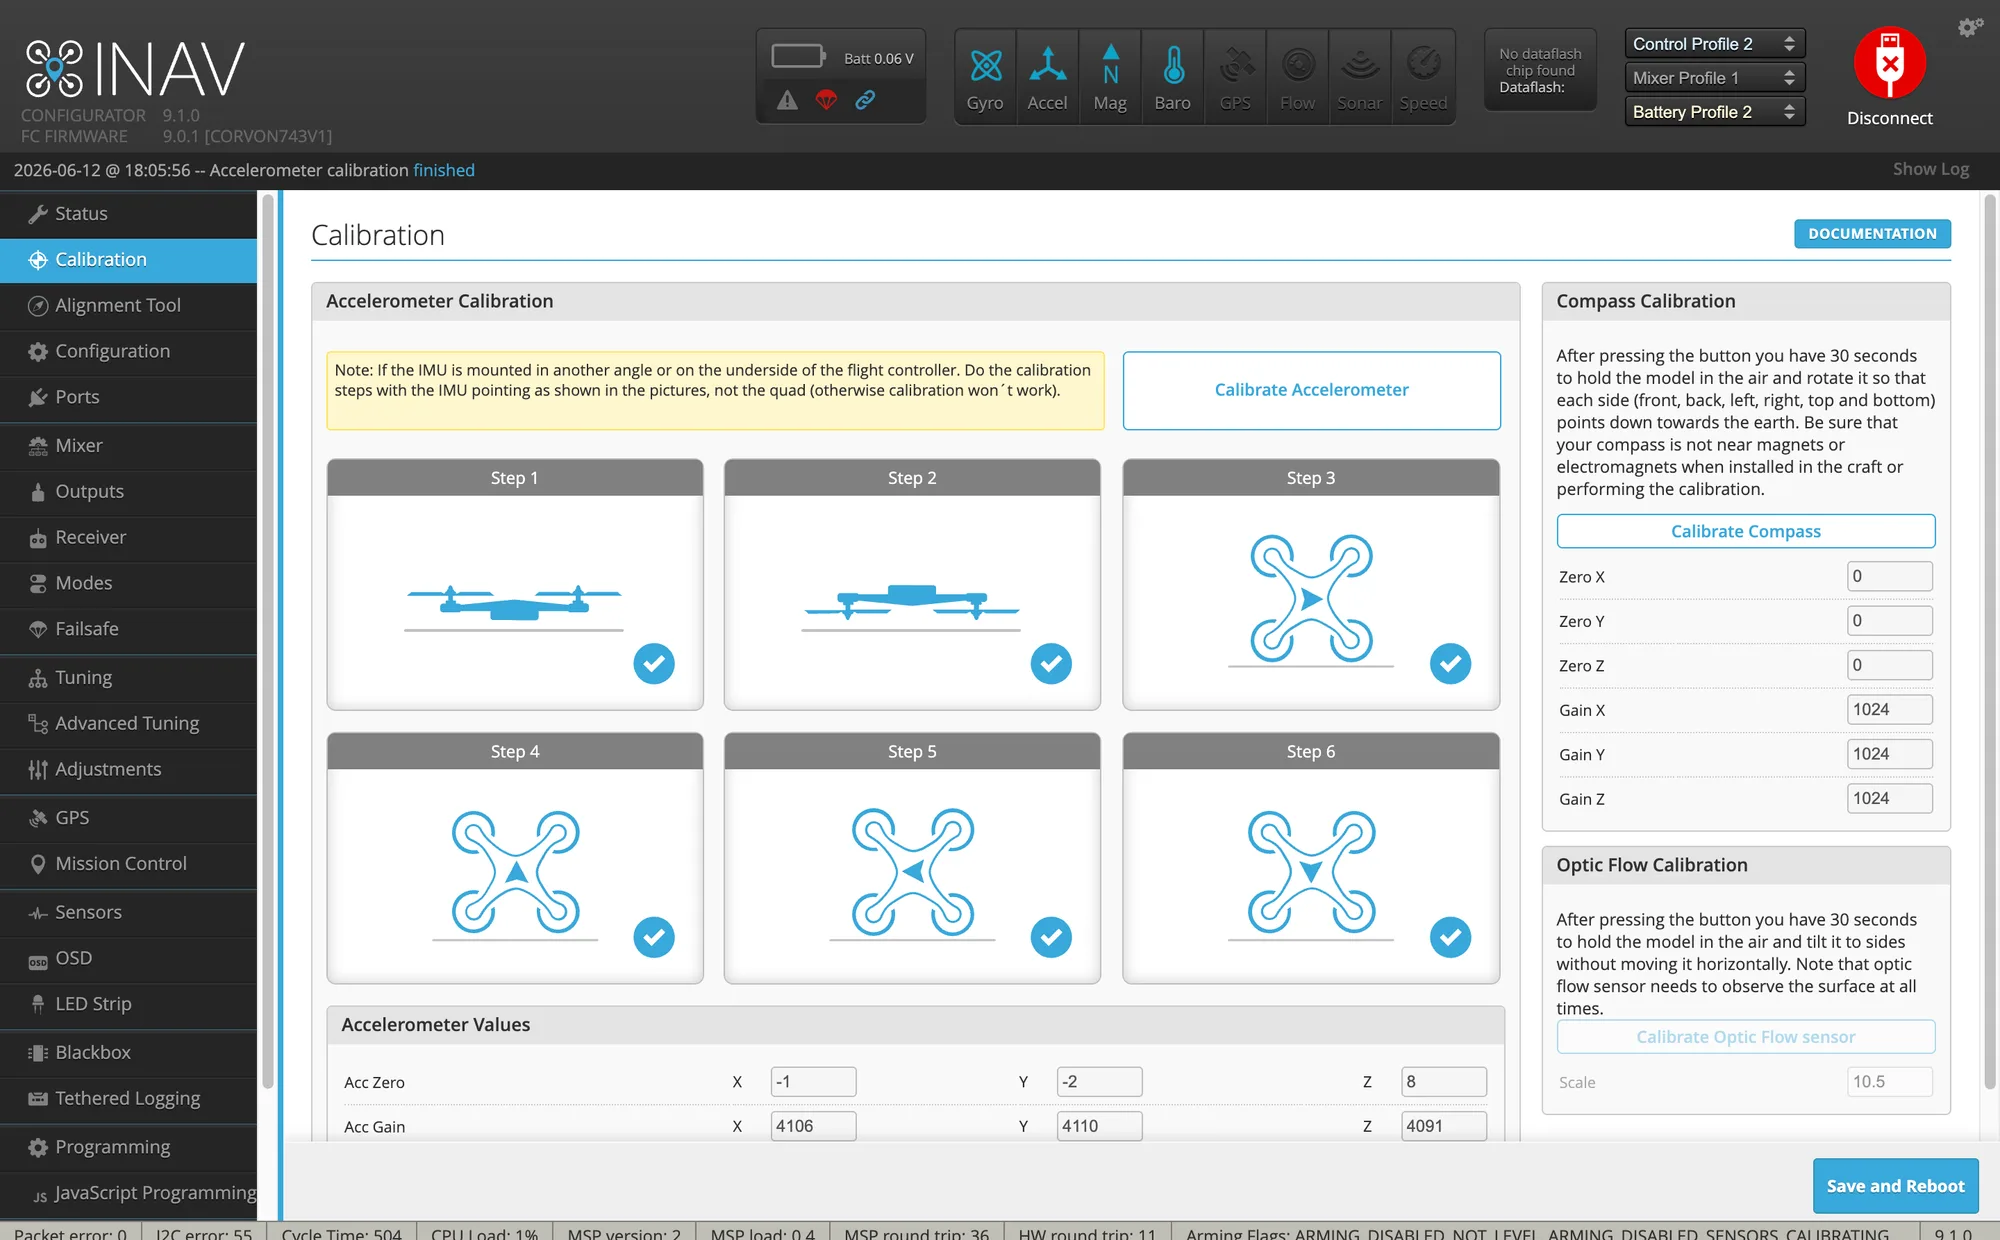Click the Step 5 checkmark icon
2000x1240 pixels.
pos(1051,937)
